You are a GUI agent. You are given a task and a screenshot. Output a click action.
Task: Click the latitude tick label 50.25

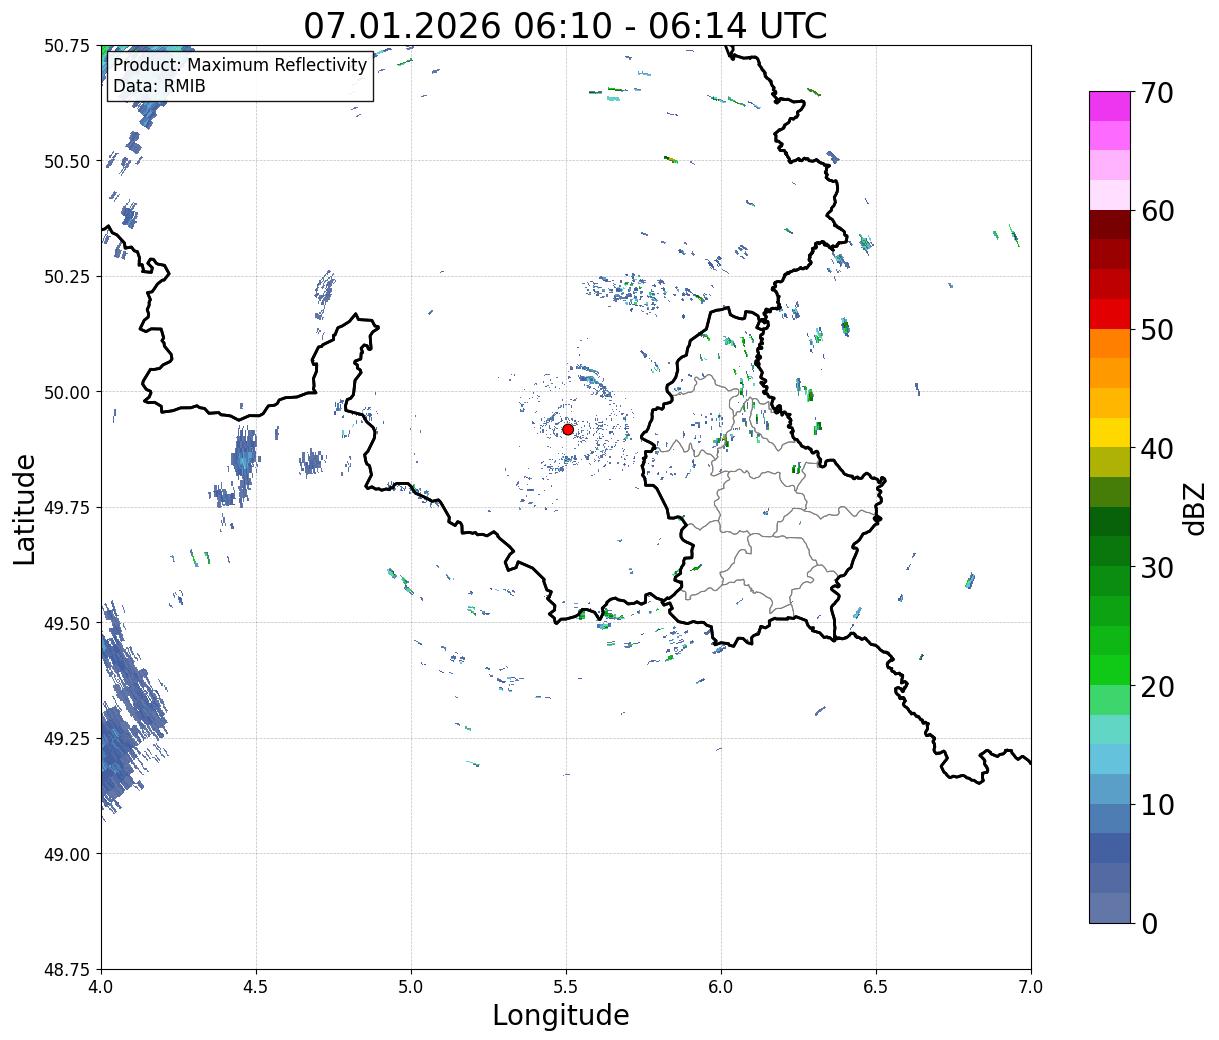point(67,277)
